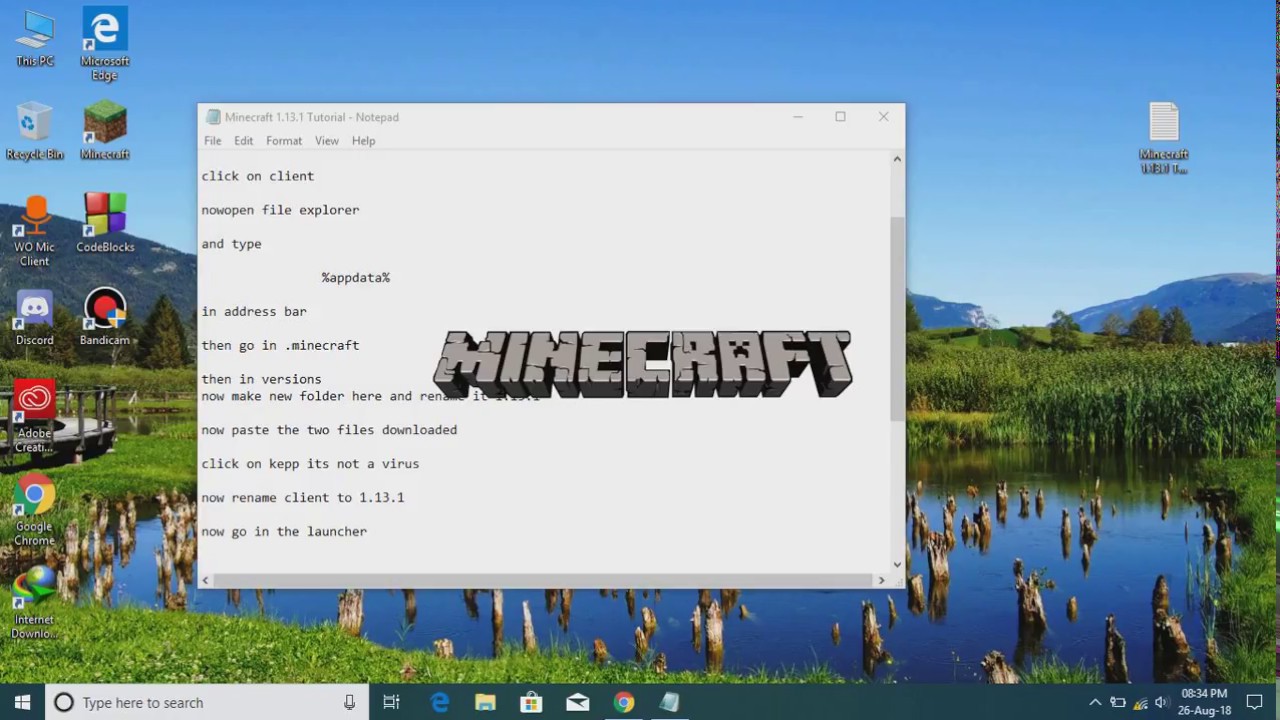Open Edge from the taskbar
1280x720 pixels.
[x=439, y=702]
